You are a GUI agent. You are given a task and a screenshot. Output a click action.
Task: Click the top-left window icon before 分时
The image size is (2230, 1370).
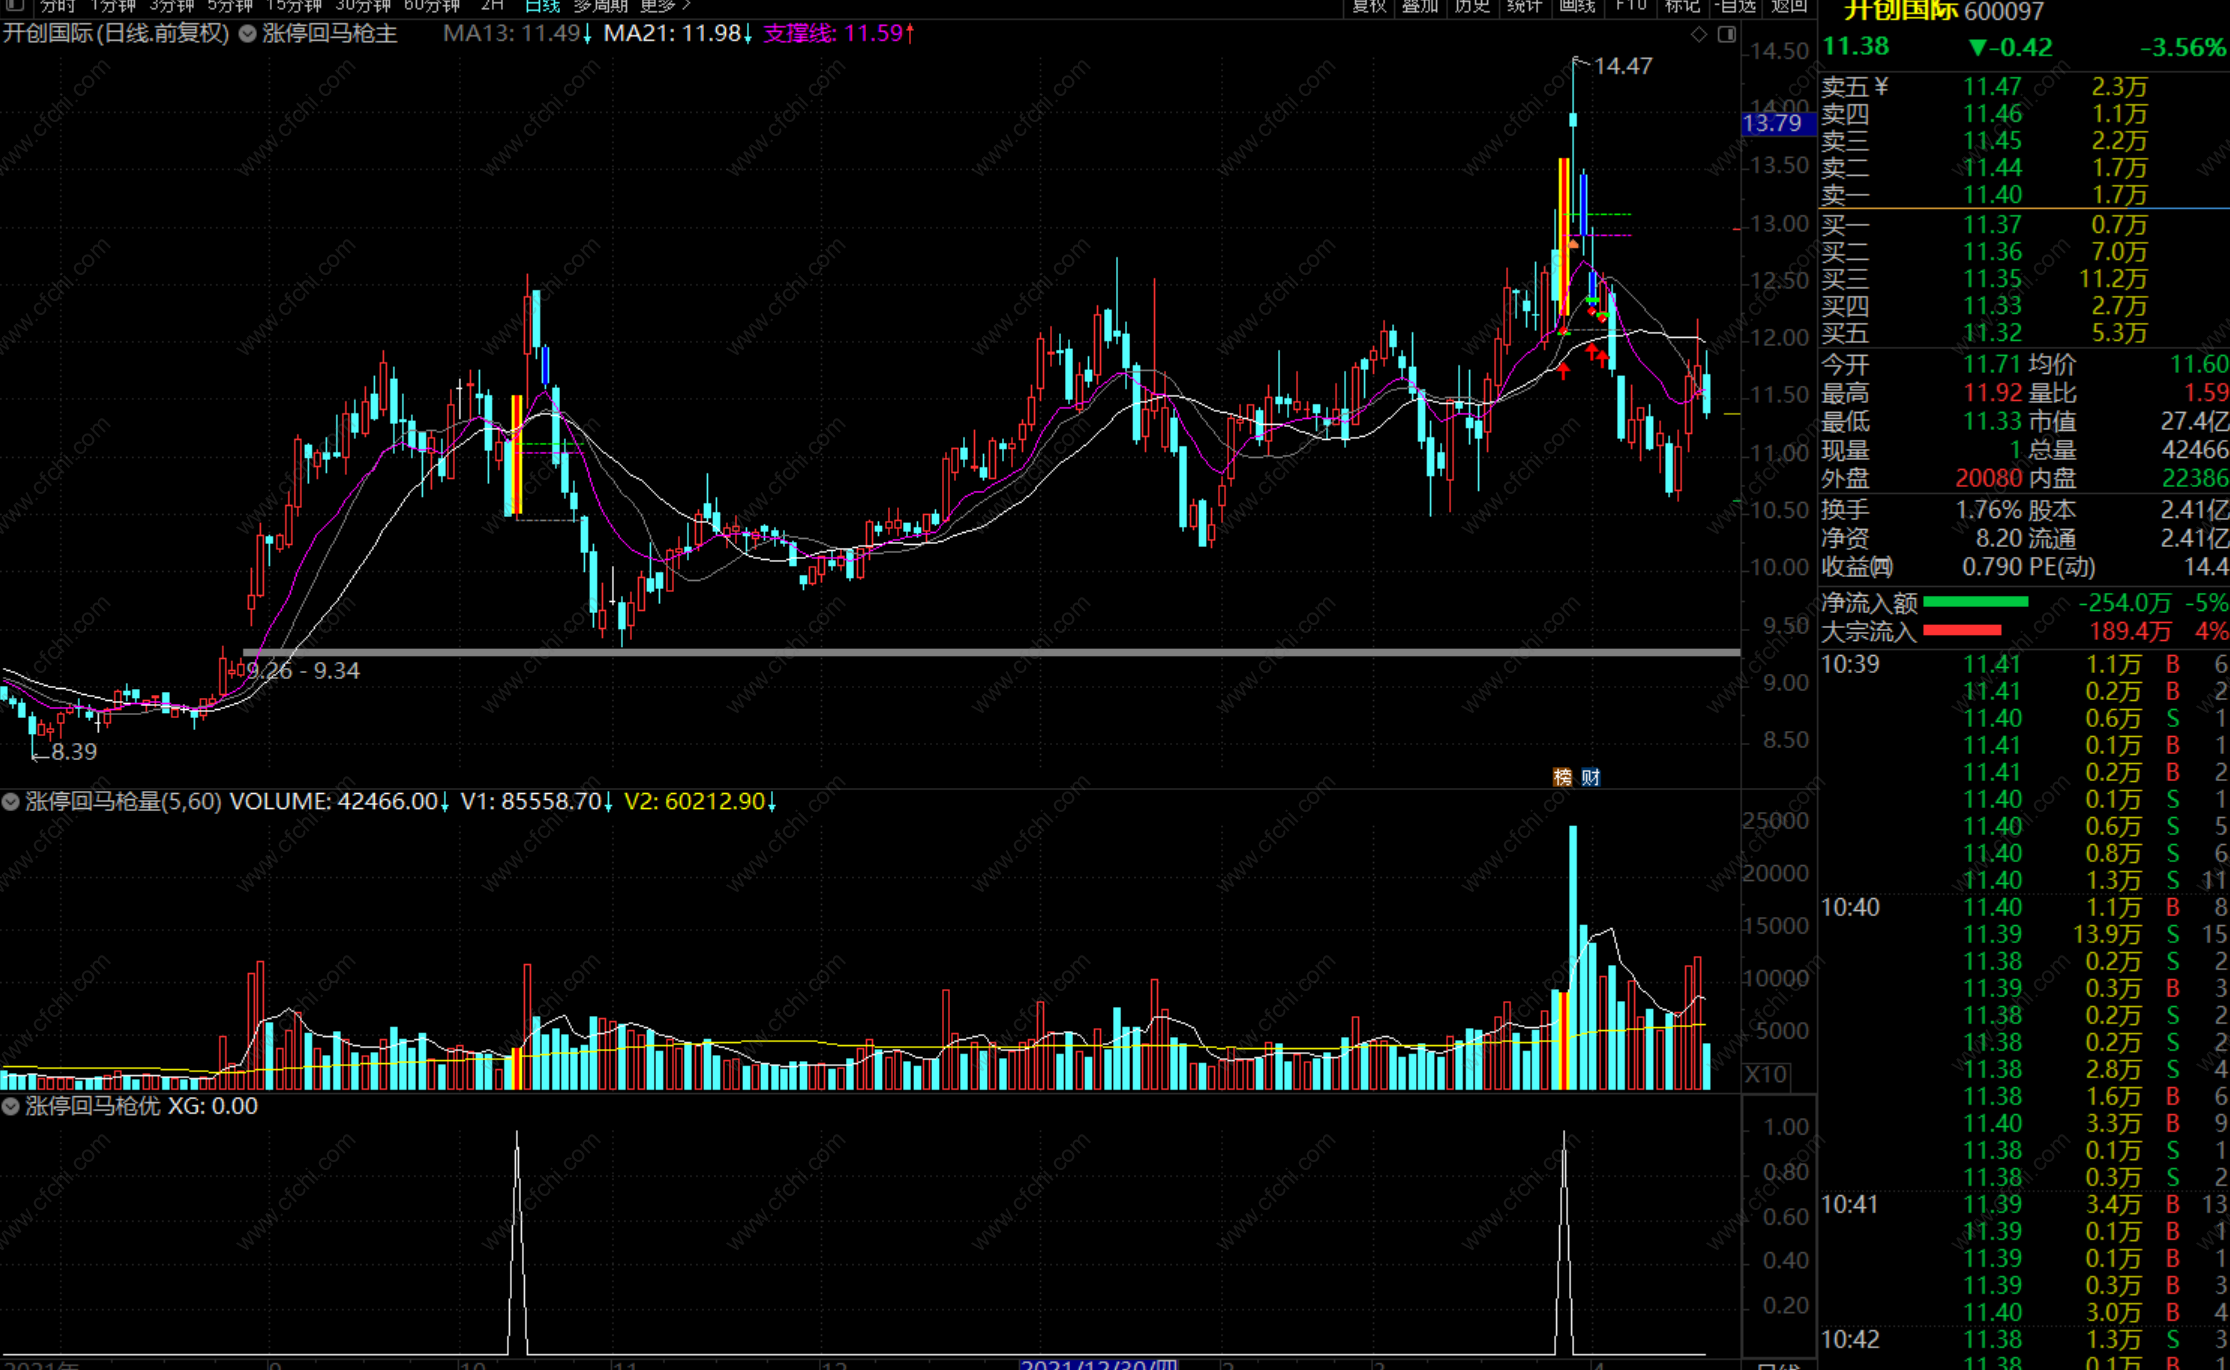(x=14, y=5)
